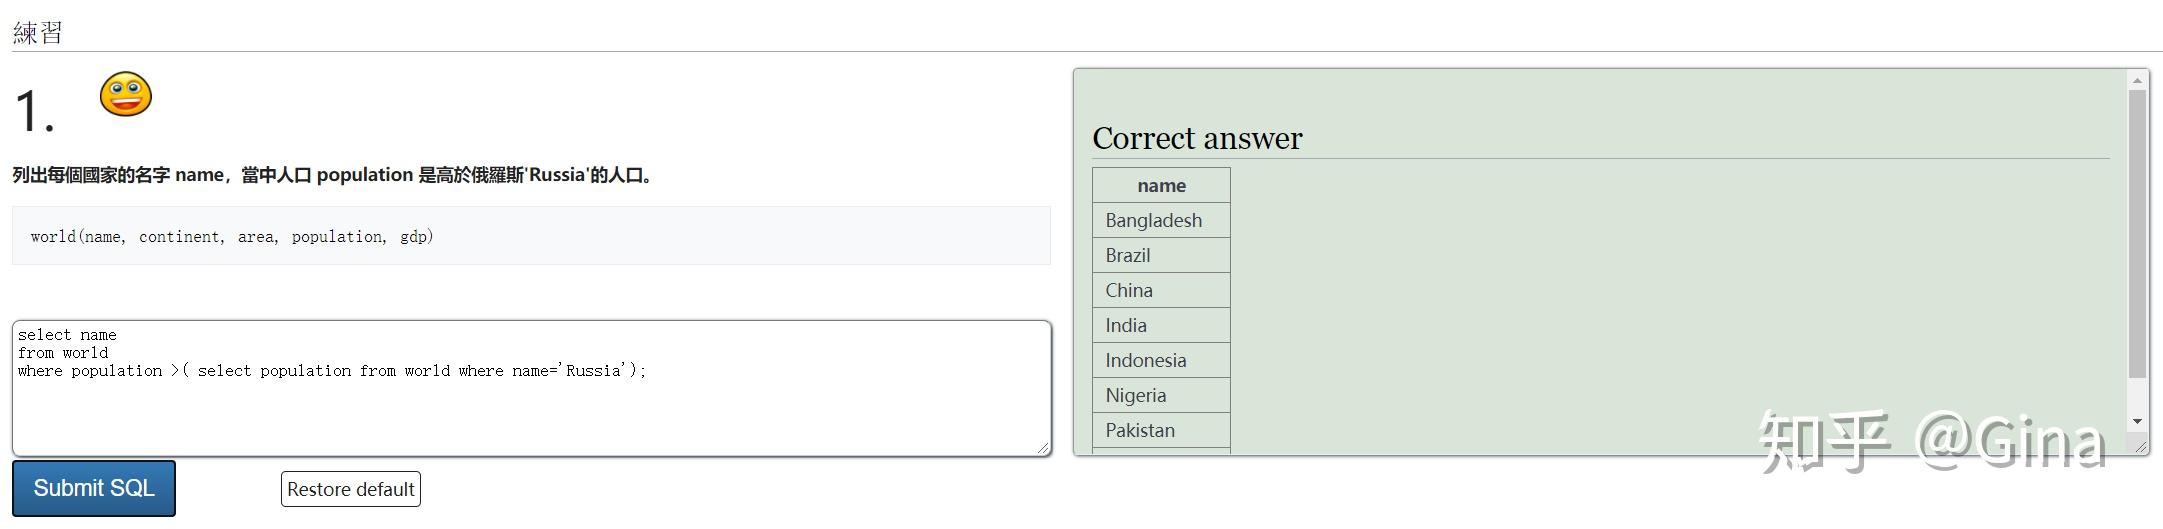
Task: Click the Correct answer heading
Action: pyautogui.click(x=1197, y=138)
